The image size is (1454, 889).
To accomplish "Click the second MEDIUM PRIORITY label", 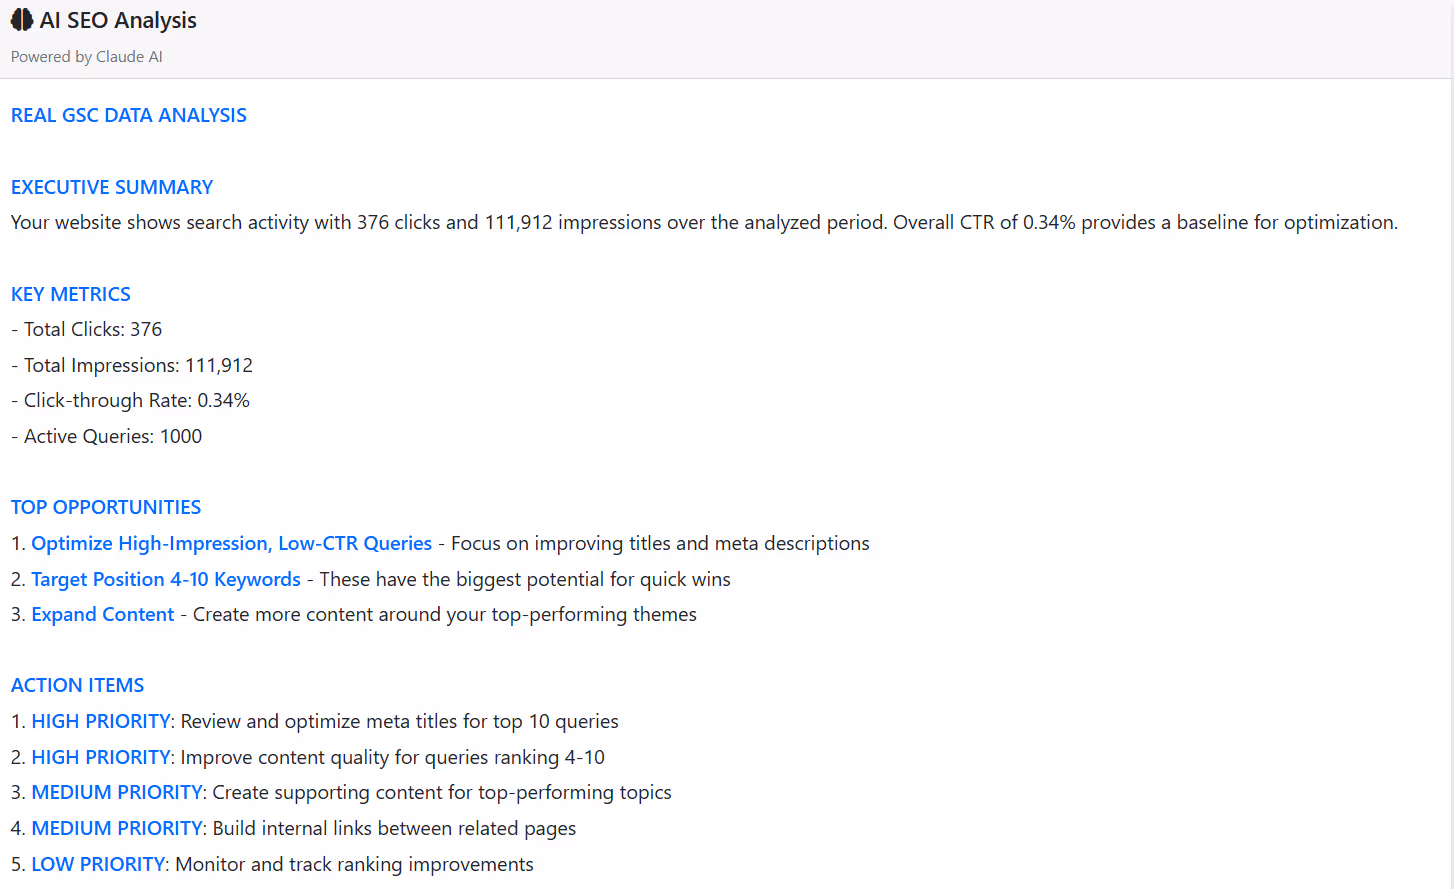I will pyautogui.click(x=116, y=828).
